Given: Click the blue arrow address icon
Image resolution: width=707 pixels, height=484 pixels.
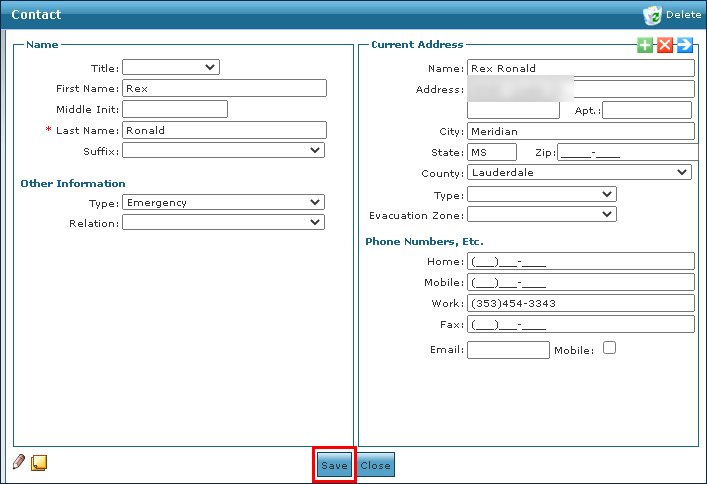Looking at the screenshot, I should [685, 45].
